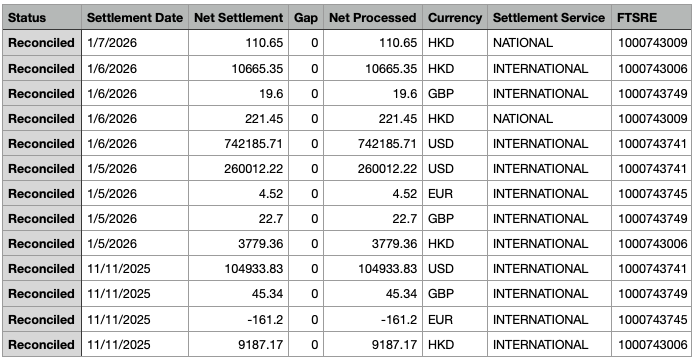The height and width of the screenshot is (360, 695).
Task: Click the Settlement Service column header
Action: pyautogui.click(x=549, y=18)
